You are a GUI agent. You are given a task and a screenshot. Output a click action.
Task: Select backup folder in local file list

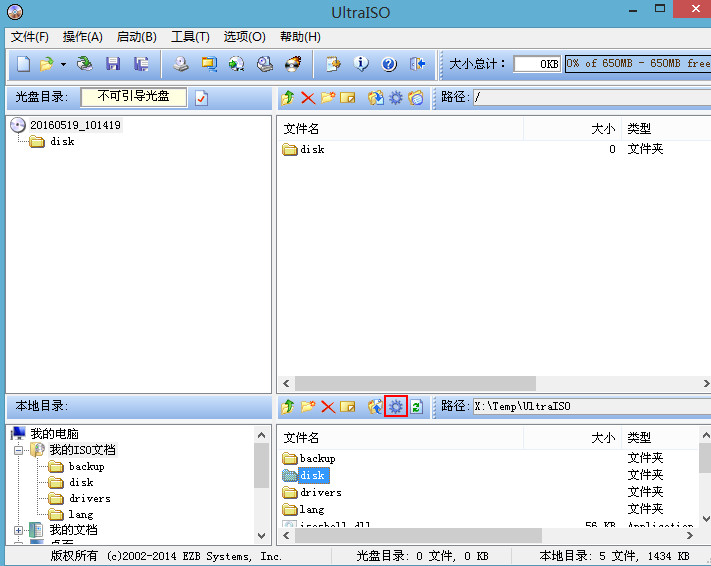point(317,459)
